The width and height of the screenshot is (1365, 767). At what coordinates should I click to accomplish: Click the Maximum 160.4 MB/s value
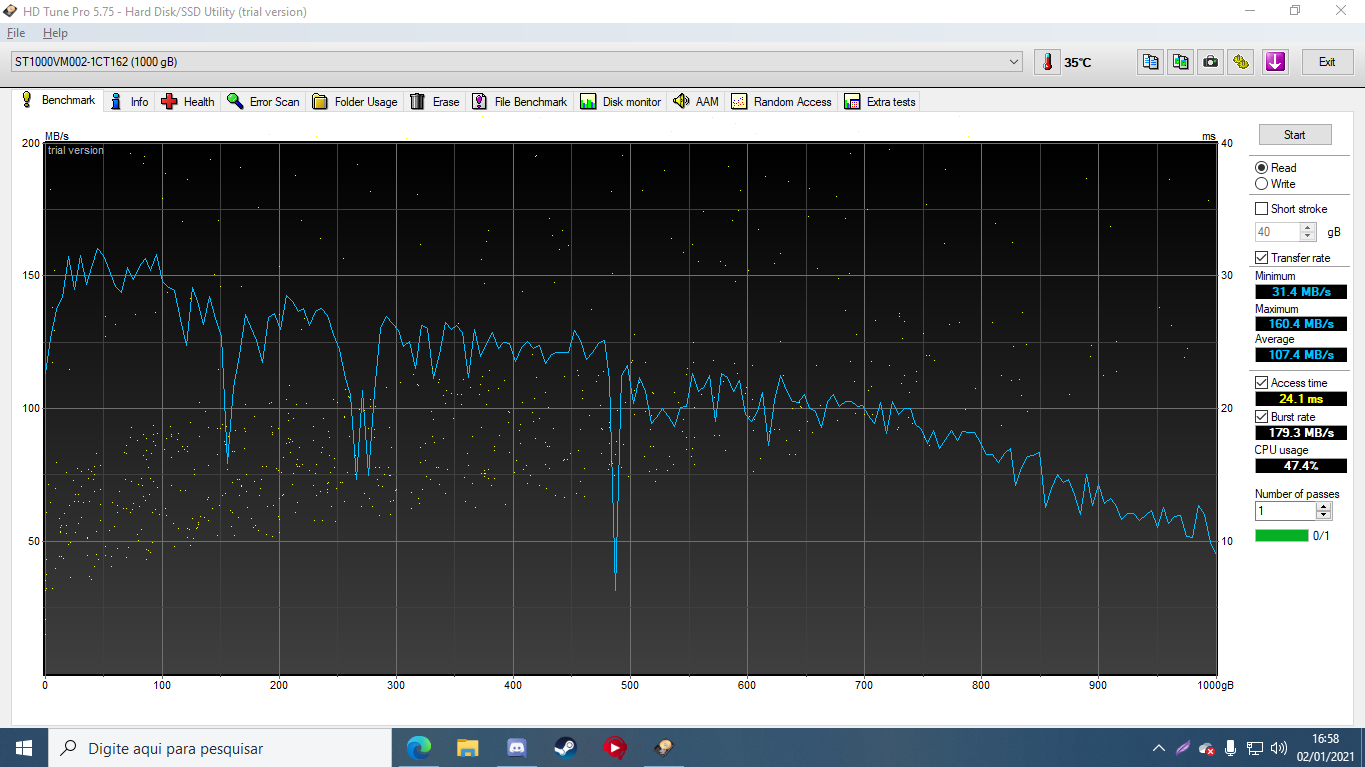click(1301, 324)
